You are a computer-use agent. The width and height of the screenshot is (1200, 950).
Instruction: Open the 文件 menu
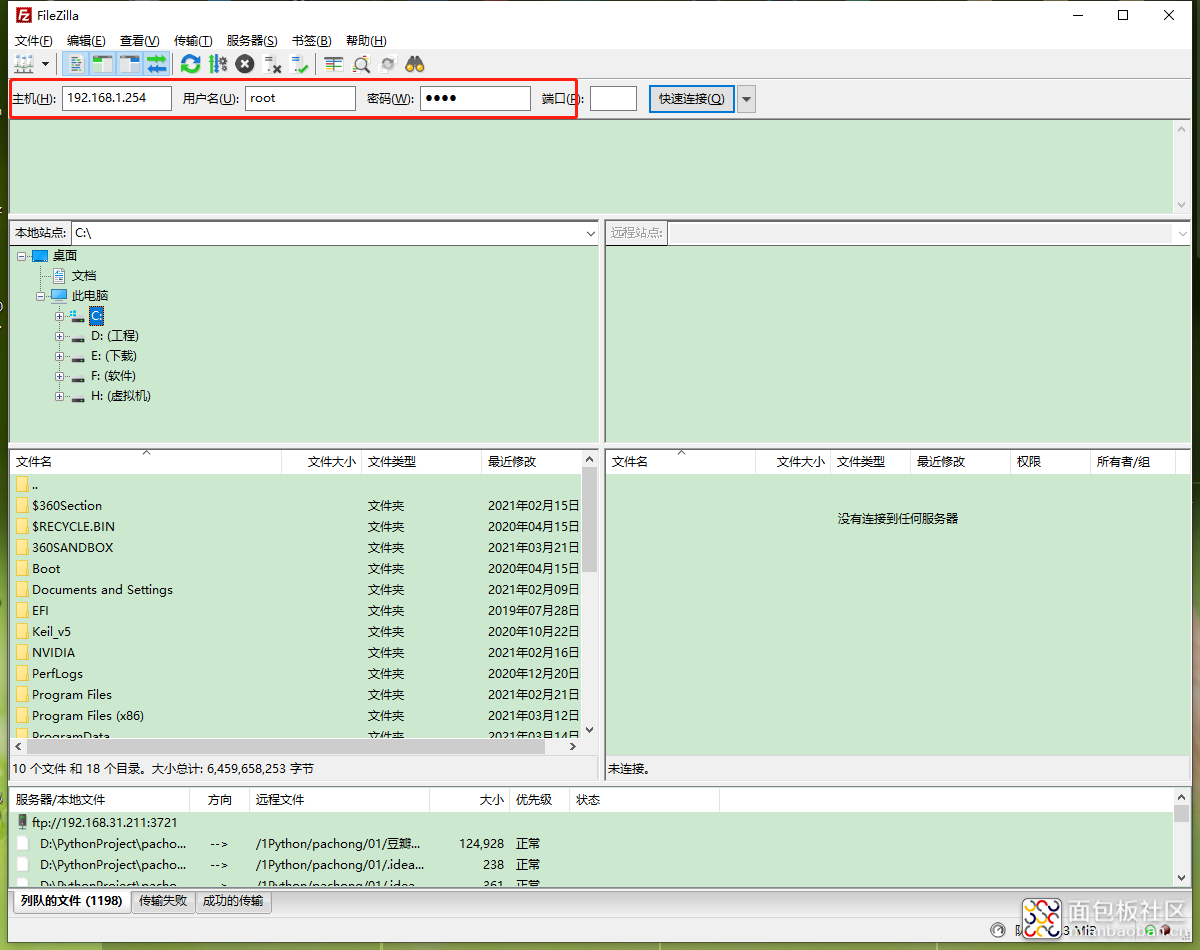click(33, 40)
